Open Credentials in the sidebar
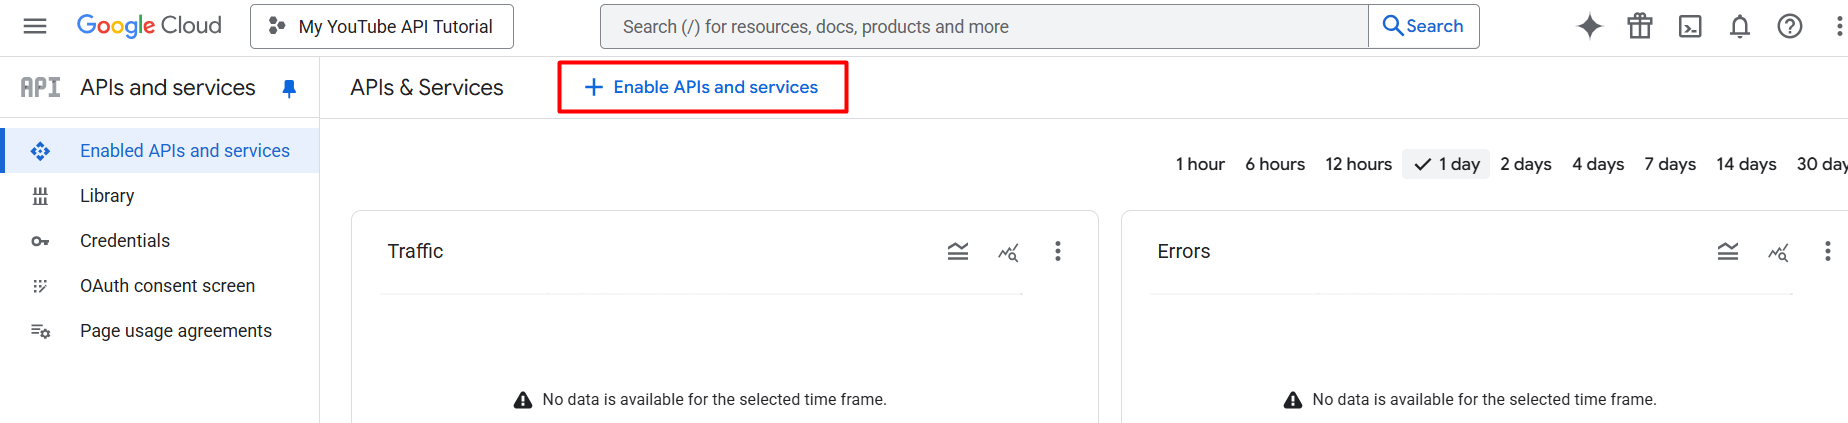Viewport: 1848px width, 423px height. pyautogui.click(x=160, y=241)
